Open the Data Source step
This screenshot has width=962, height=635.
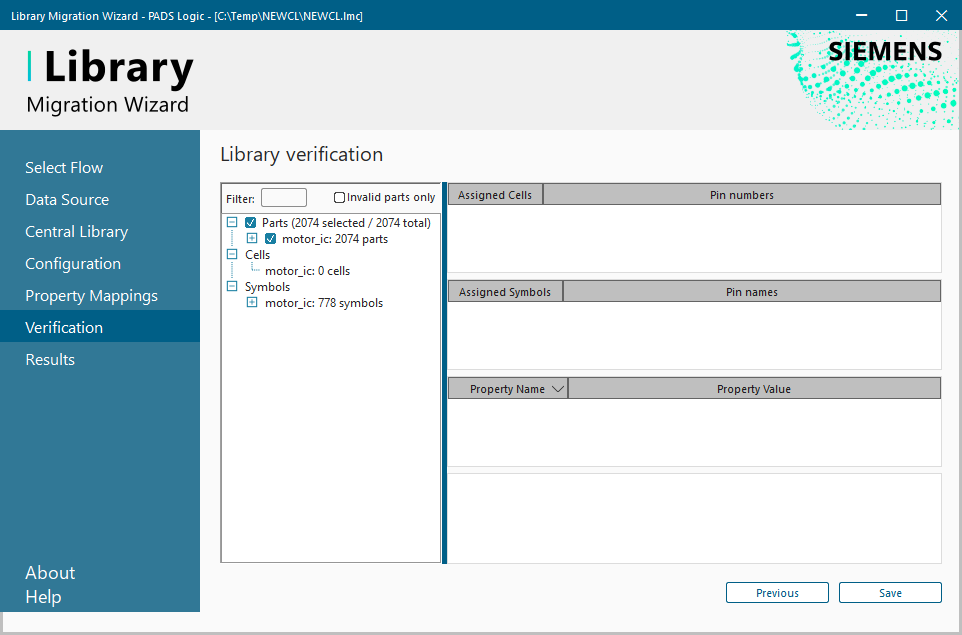67,199
